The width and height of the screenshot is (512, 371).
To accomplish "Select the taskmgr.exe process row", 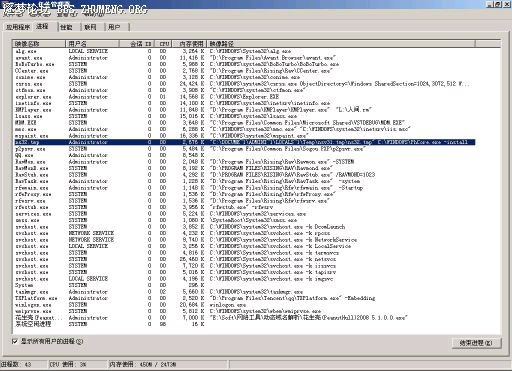I will point(244,292).
